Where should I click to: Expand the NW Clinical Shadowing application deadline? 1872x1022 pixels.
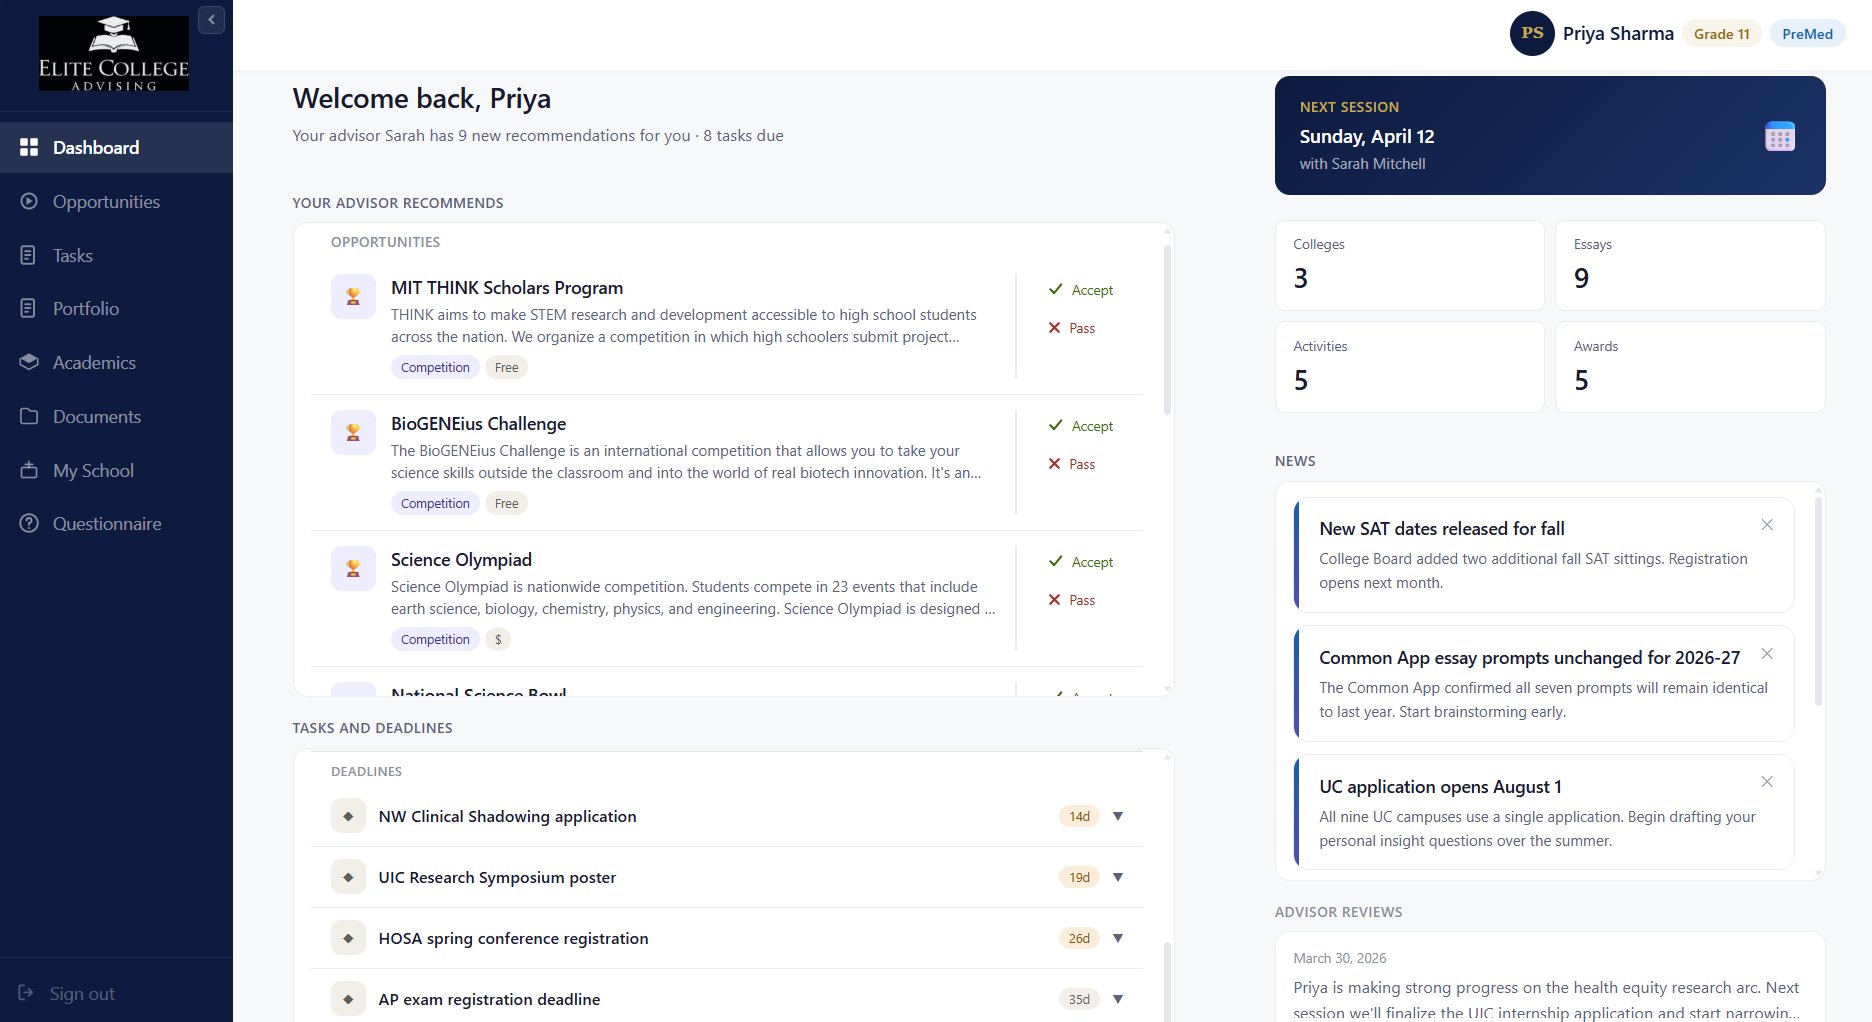click(x=1118, y=817)
